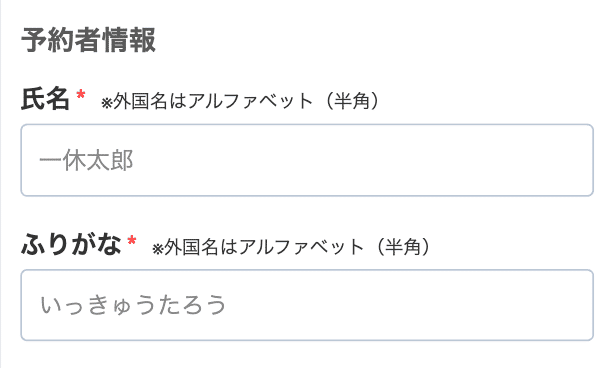Screen dimensions: 612x368
Task: Focus the ふりがな input field
Action: click(307, 305)
